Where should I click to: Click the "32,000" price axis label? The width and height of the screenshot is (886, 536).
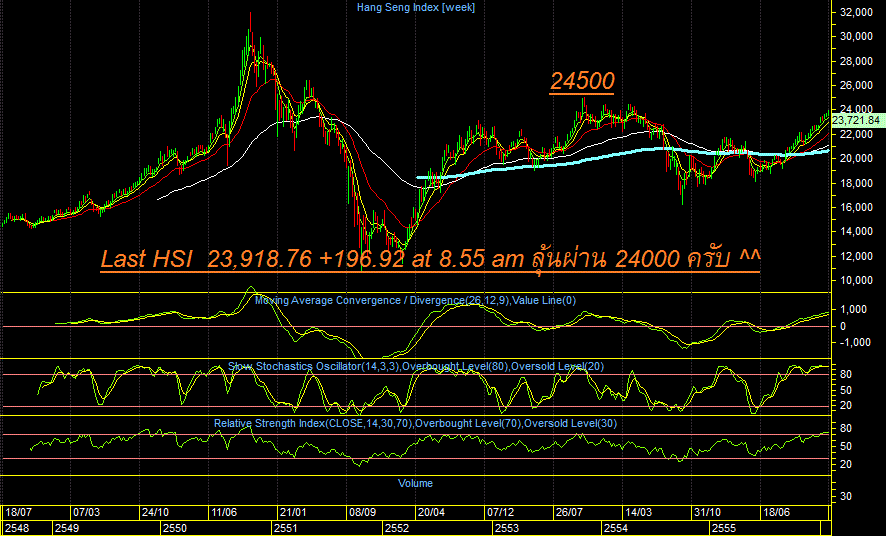857,12
